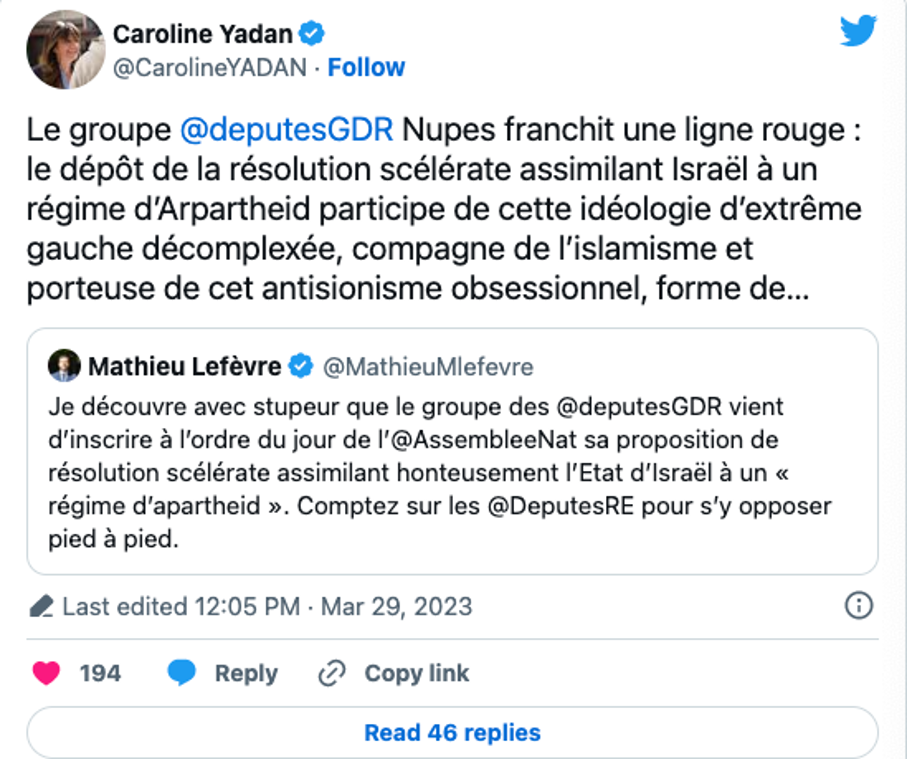Screen dimensions: 908x760
Task: Click the Twitter bird logo
Action: (x=857, y=31)
